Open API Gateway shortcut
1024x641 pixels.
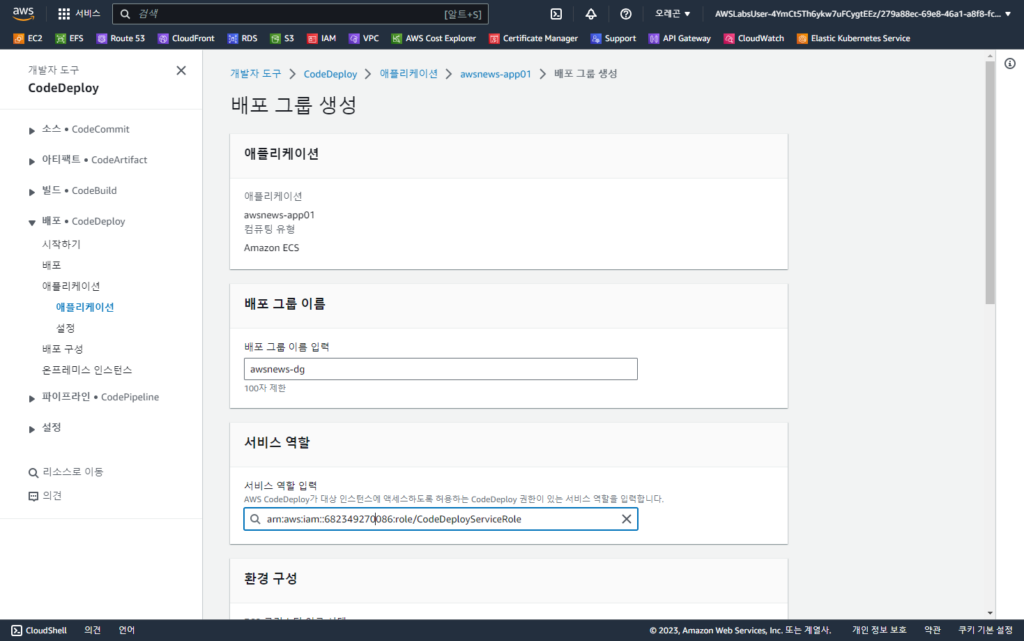[680, 39]
